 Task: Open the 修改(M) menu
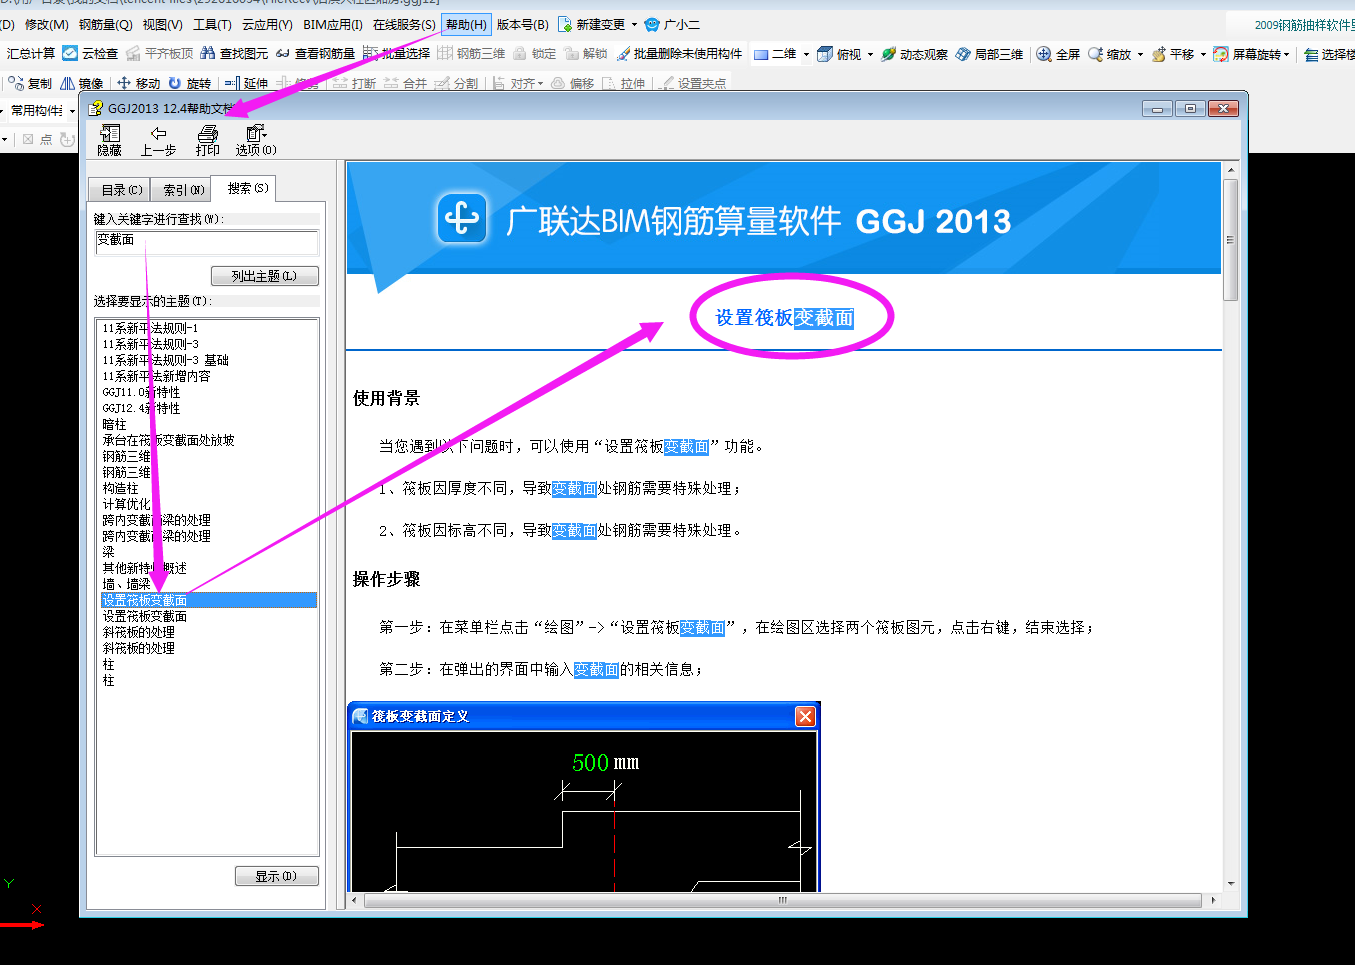tap(46, 24)
